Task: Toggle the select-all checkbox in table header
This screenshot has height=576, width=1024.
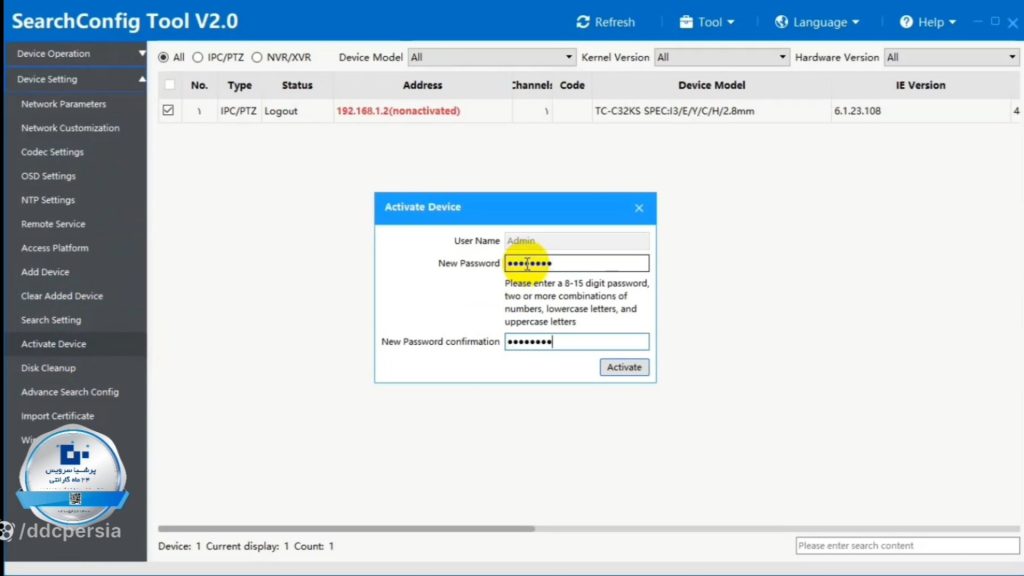Action: (170, 85)
